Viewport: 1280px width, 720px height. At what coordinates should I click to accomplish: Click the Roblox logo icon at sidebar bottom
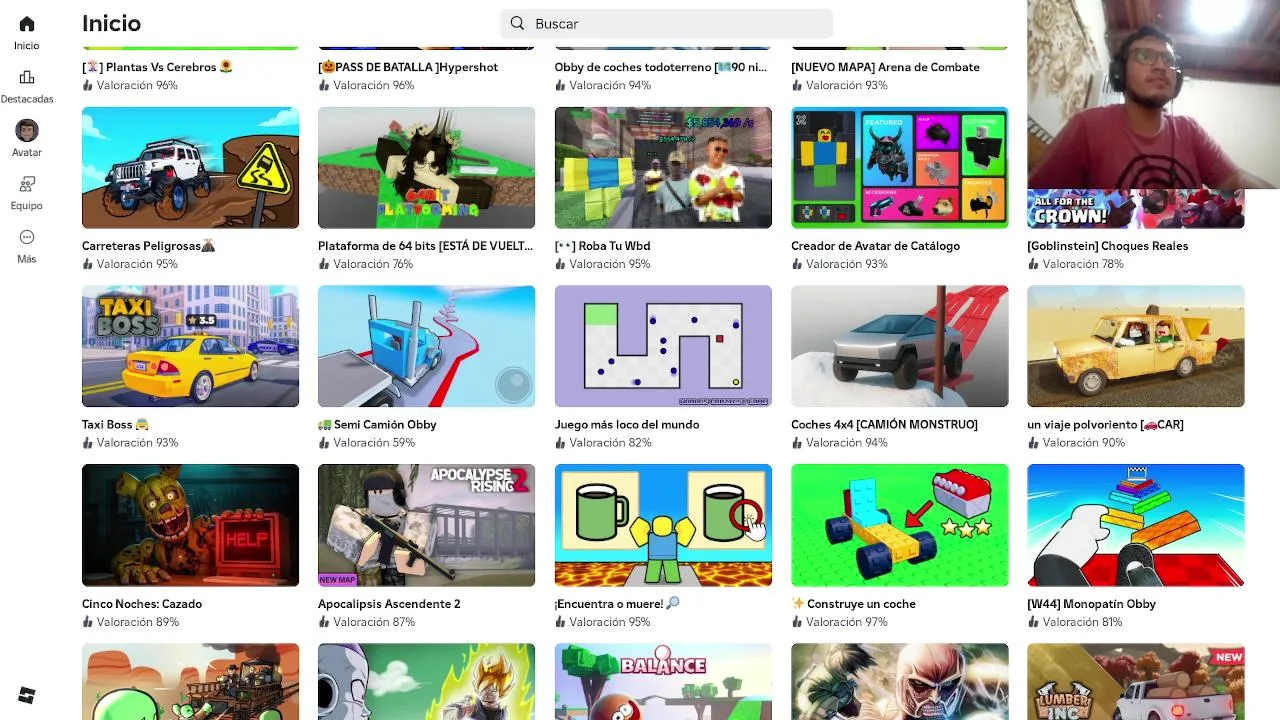[27, 695]
